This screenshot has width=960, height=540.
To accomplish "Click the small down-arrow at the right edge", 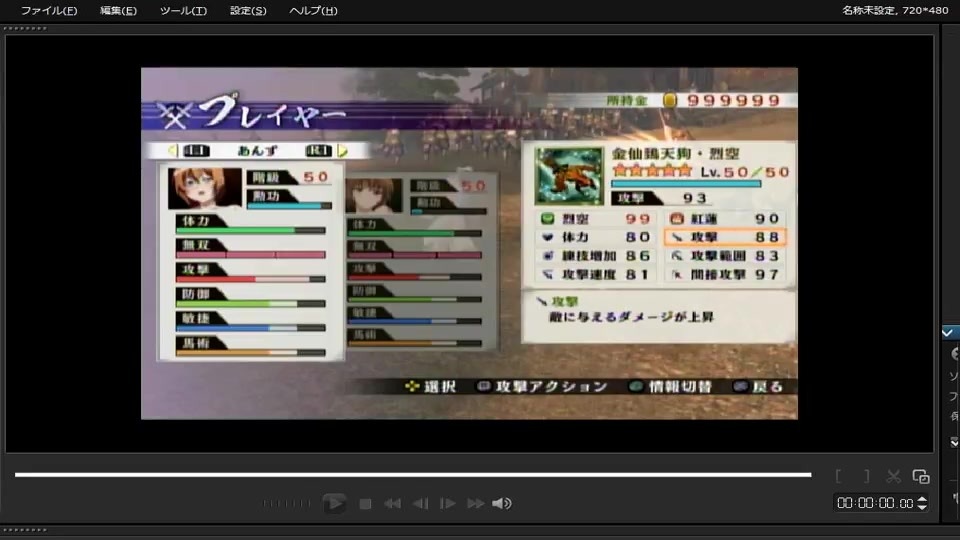I will click(x=954, y=442).
